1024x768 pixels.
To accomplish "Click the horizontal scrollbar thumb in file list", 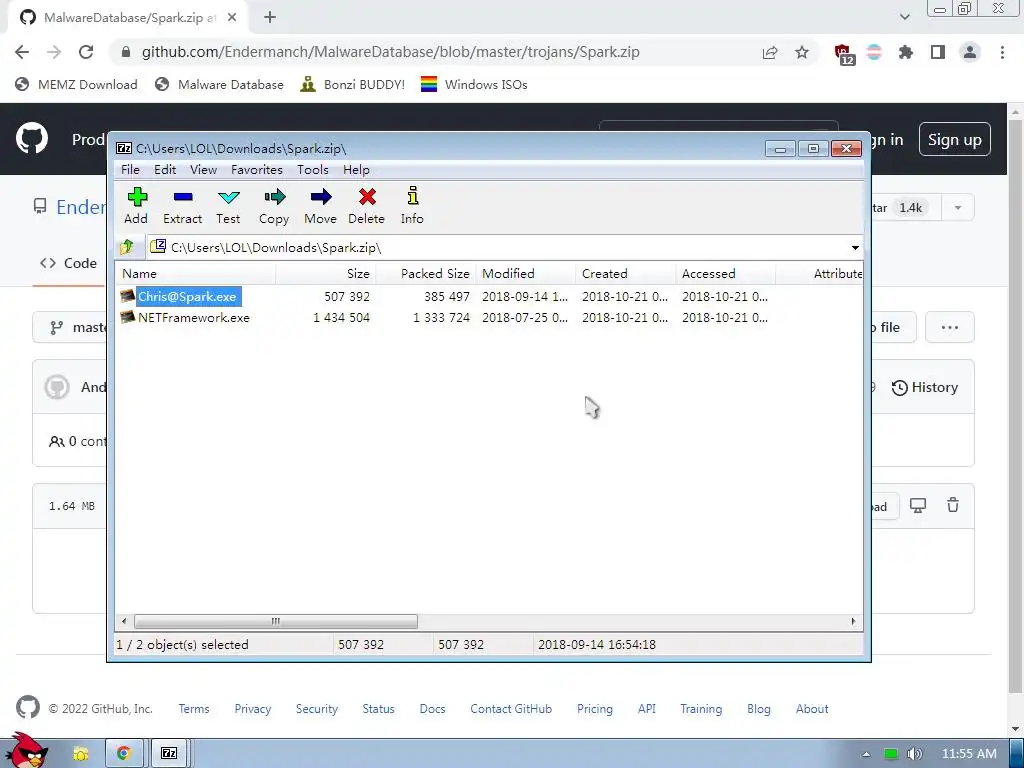I will pyautogui.click(x=276, y=621).
